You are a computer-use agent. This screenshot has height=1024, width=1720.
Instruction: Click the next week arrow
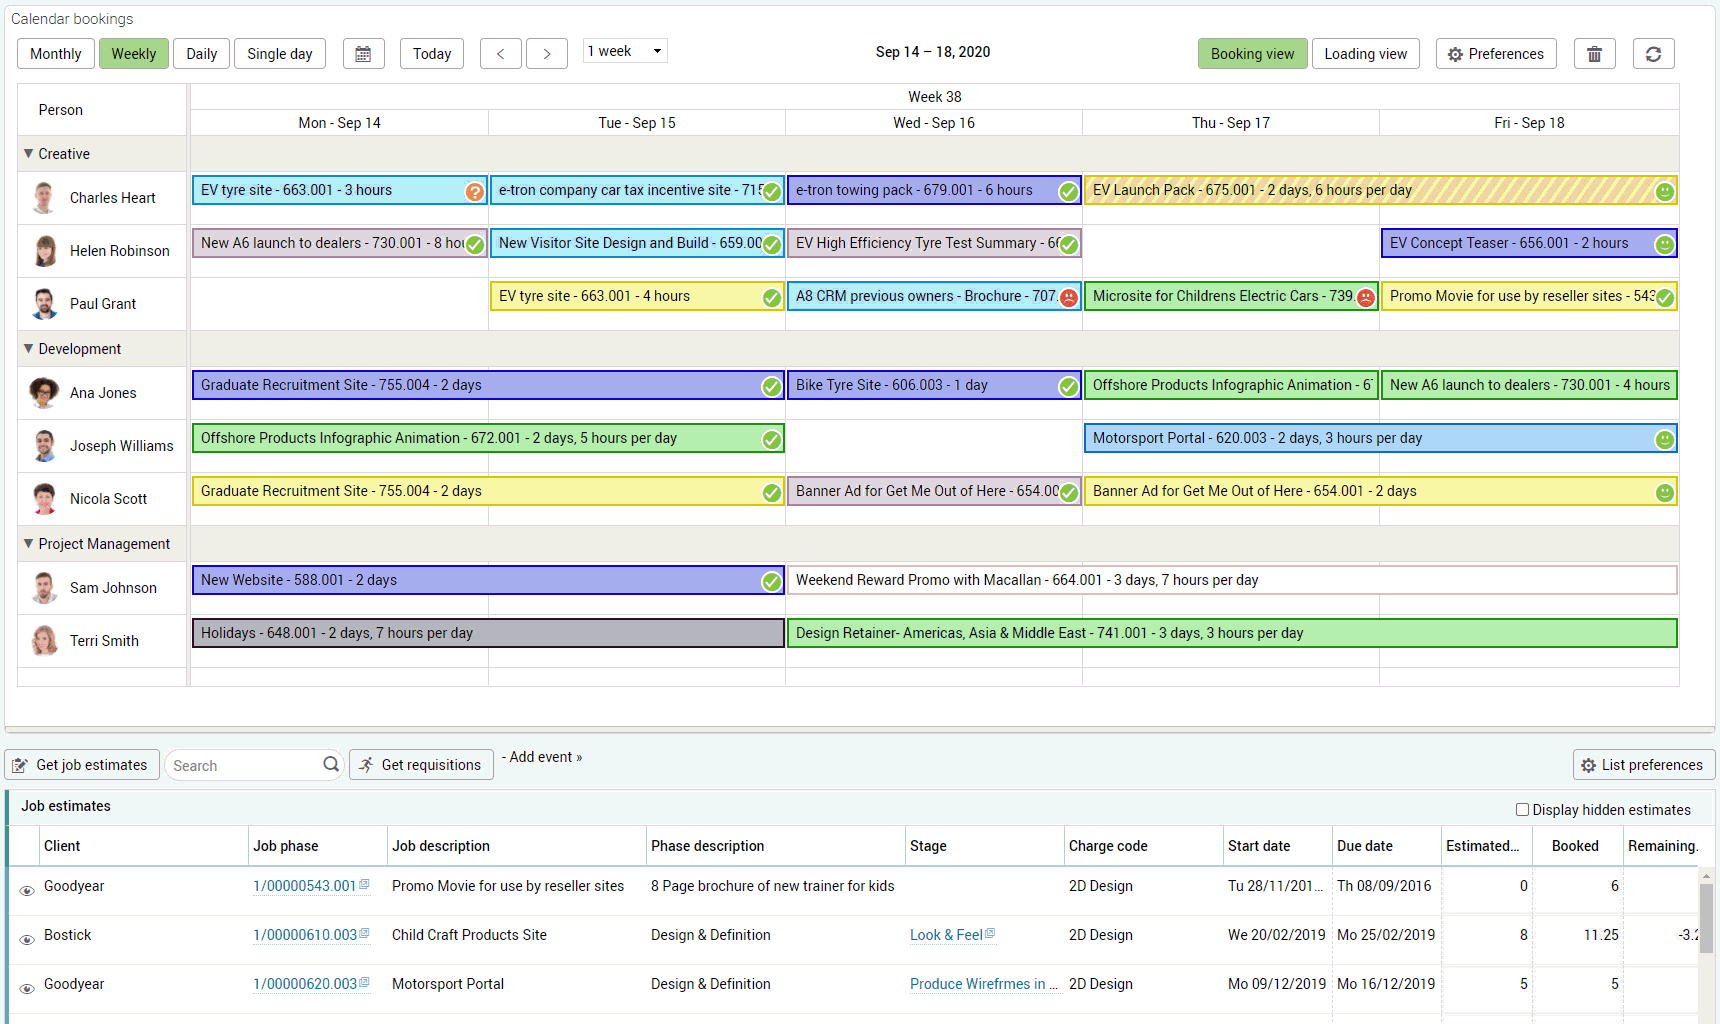coord(547,53)
